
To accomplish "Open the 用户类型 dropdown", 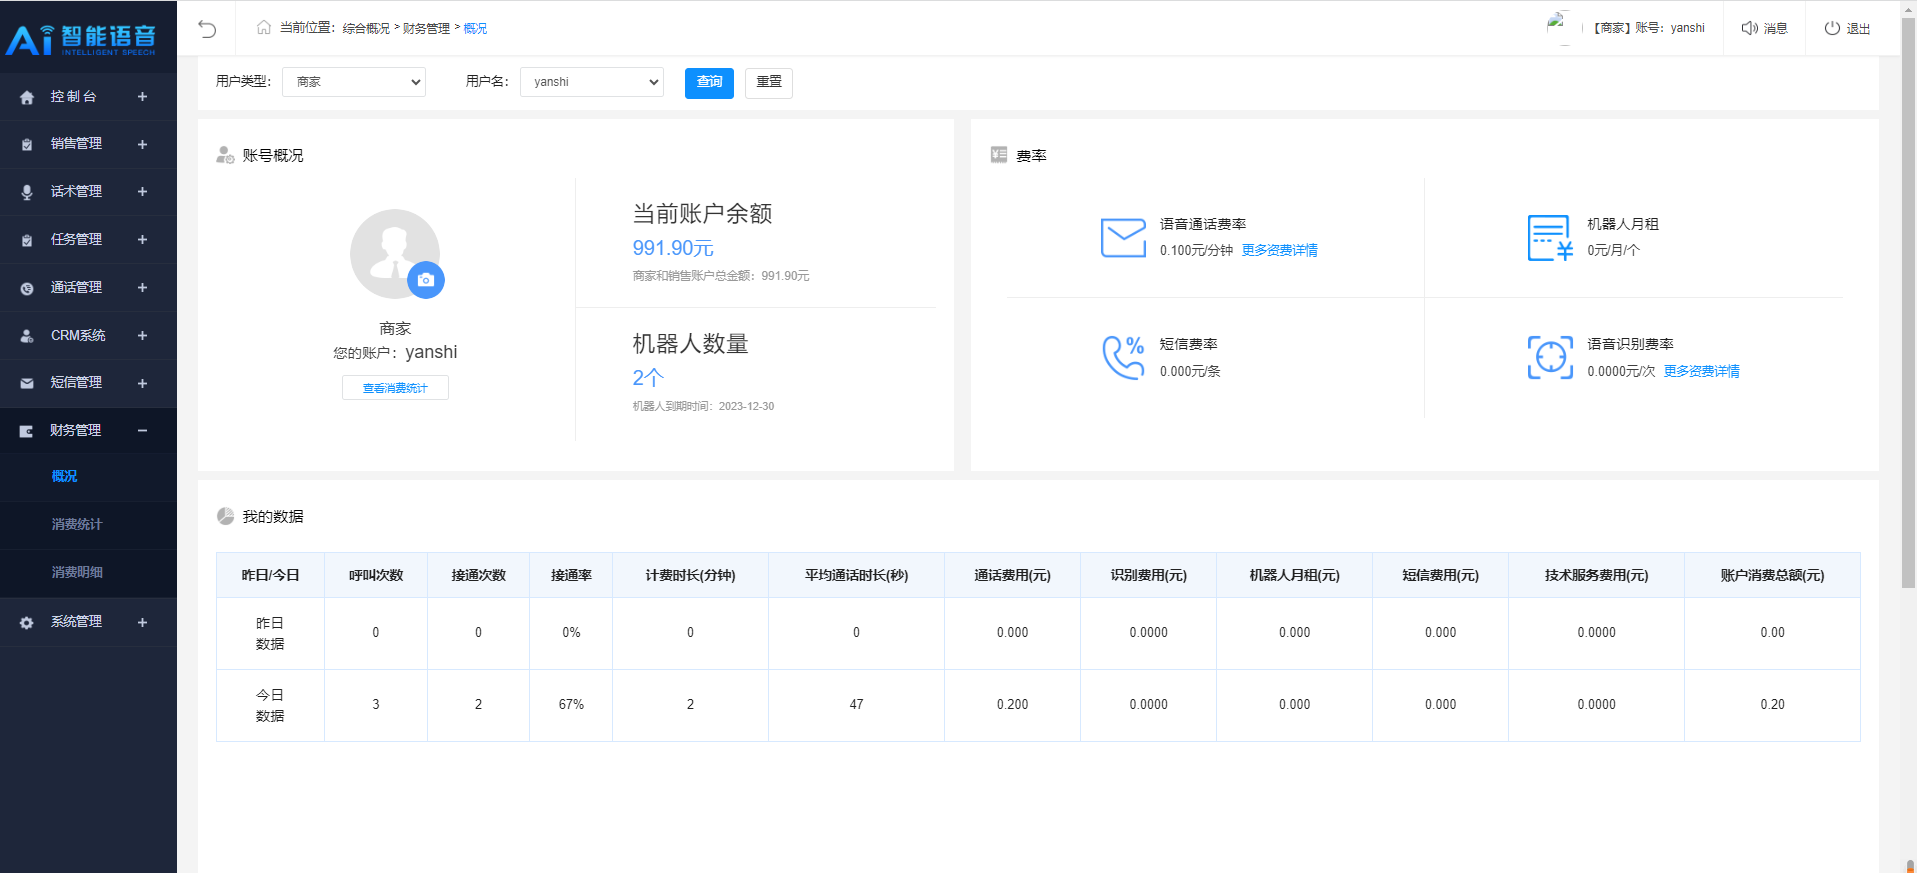I will 354,82.
